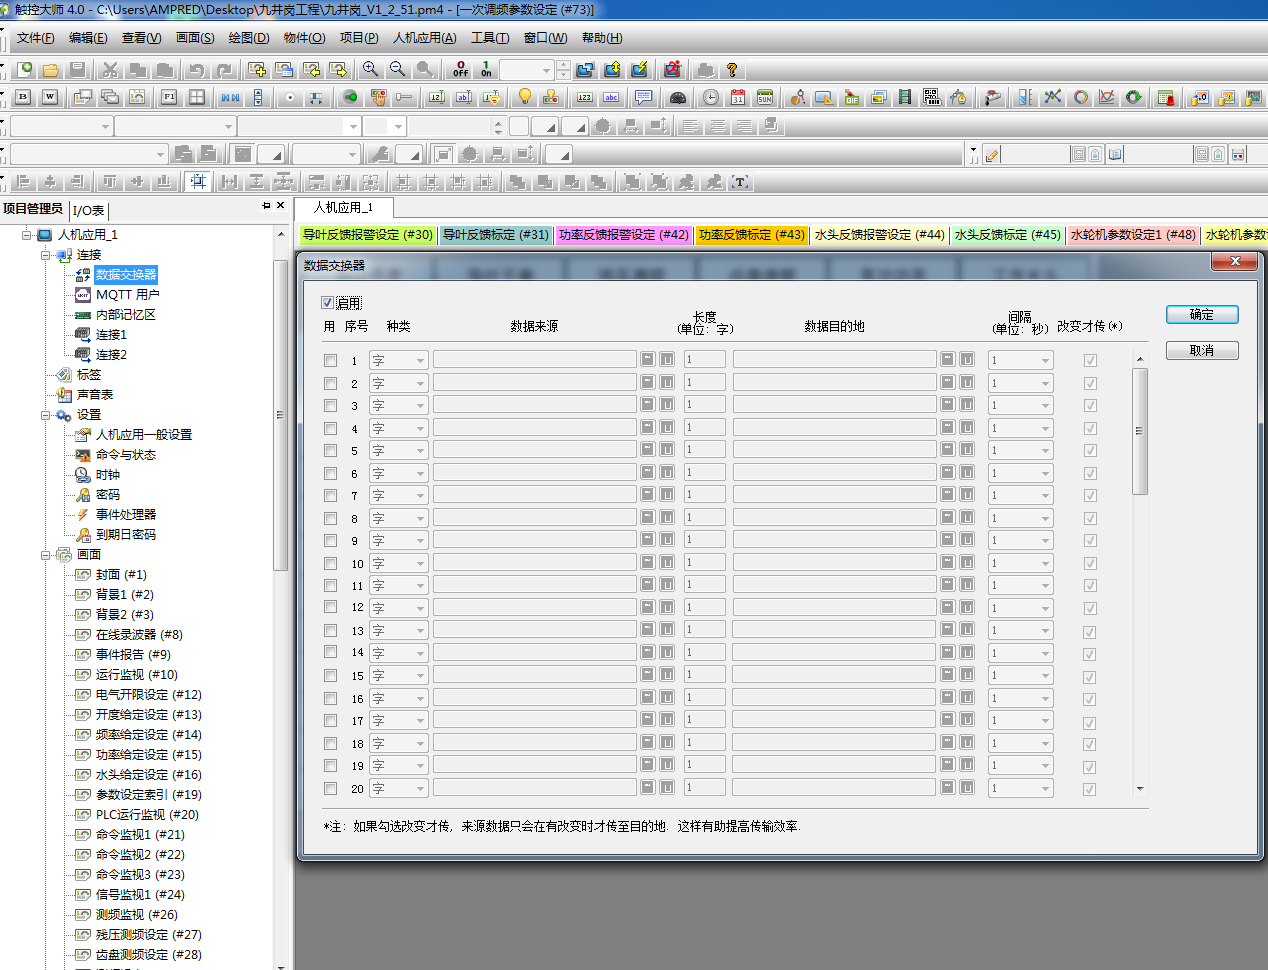Click the dialog's vertical scrollbar thumb
The height and width of the screenshot is (970, 1268).
(x=1140, y=431)
